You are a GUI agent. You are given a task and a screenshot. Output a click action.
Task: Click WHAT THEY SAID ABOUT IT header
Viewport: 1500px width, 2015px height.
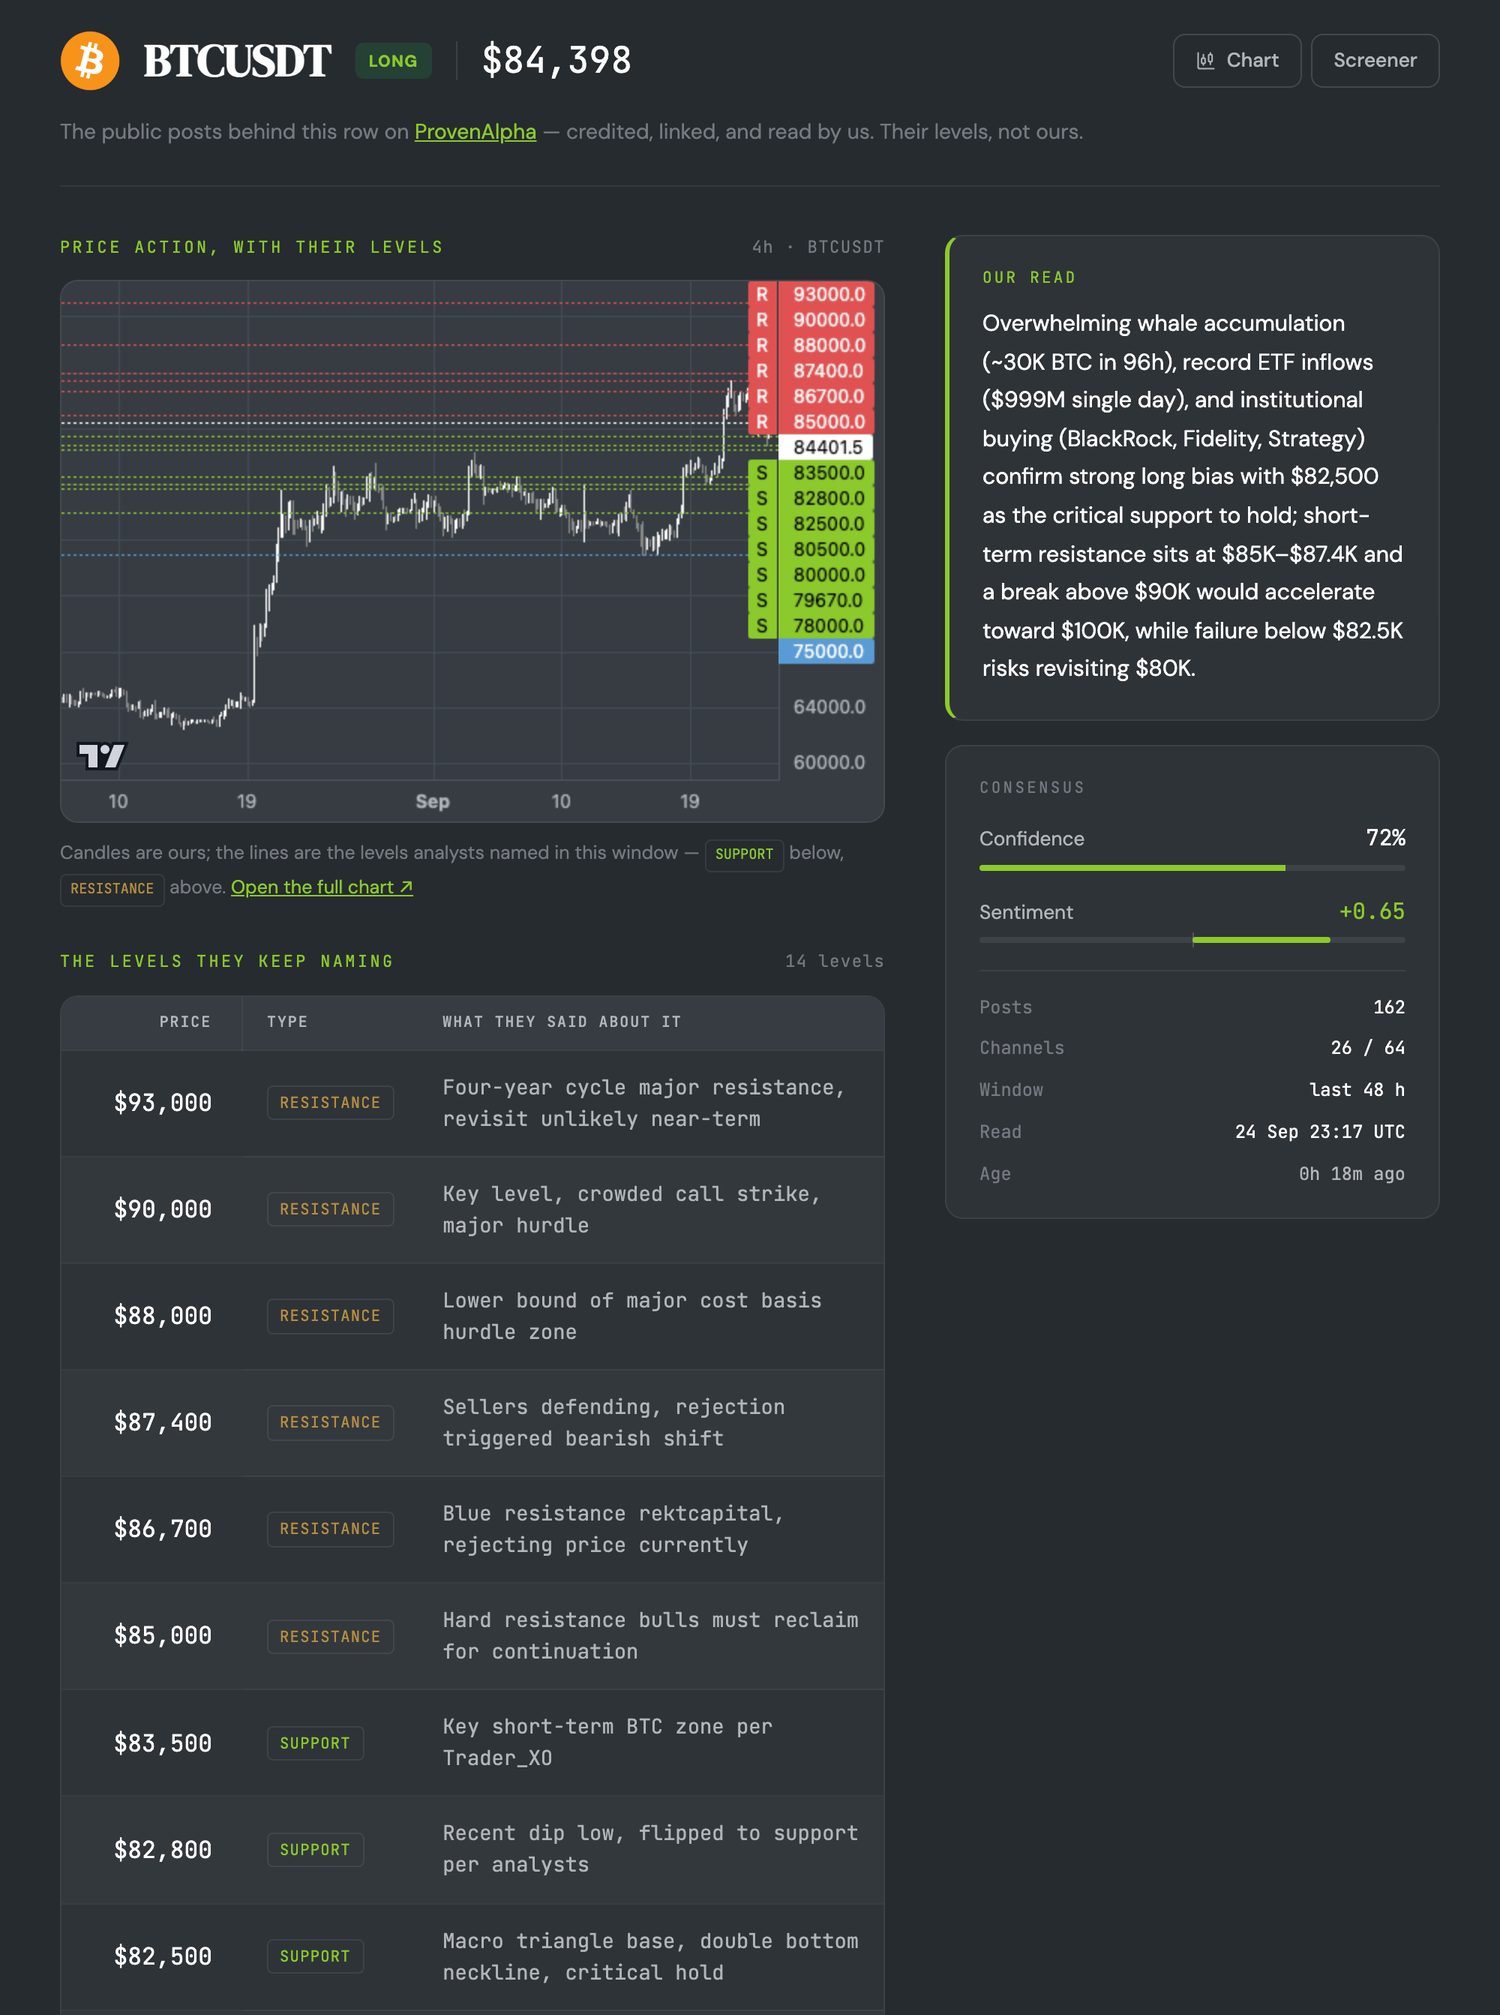click(x=562, y=1022)
